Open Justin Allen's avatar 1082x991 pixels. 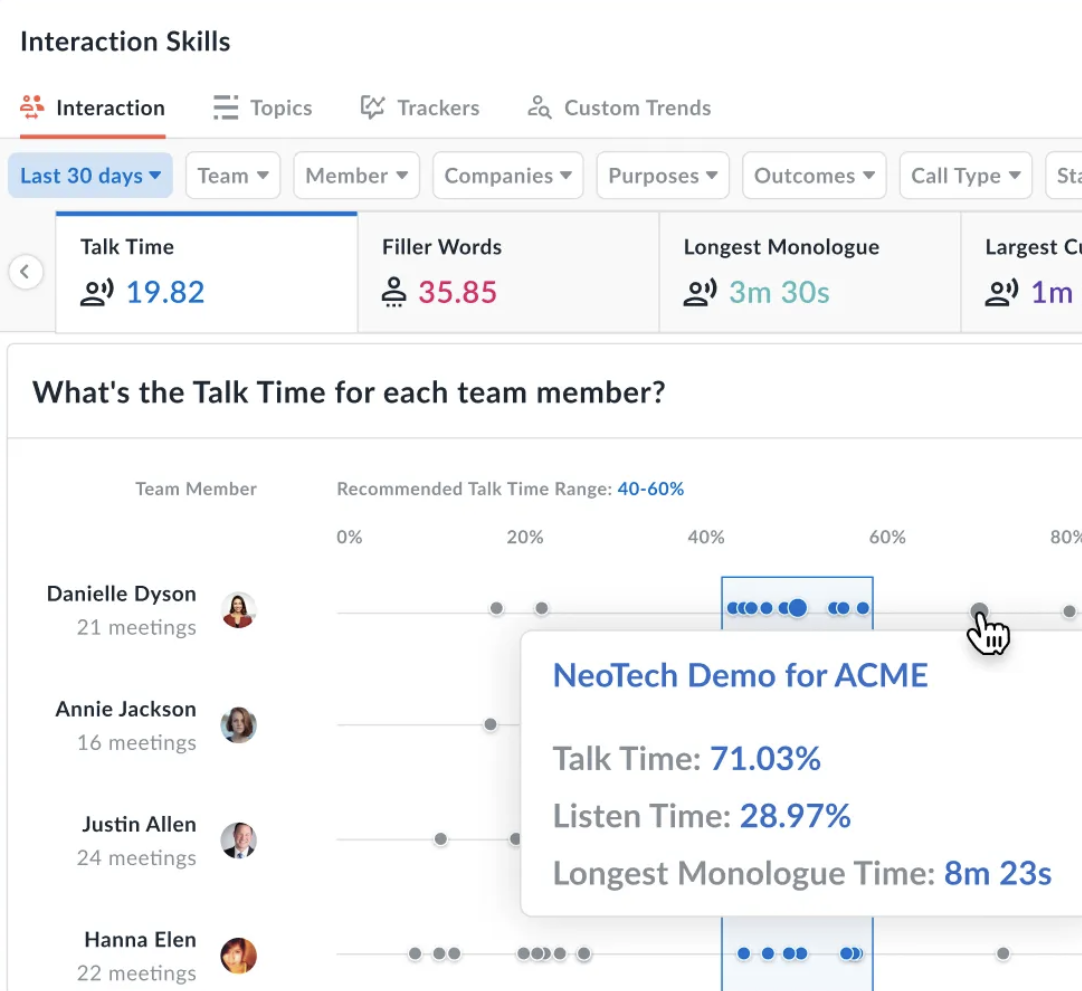(239, 841)
